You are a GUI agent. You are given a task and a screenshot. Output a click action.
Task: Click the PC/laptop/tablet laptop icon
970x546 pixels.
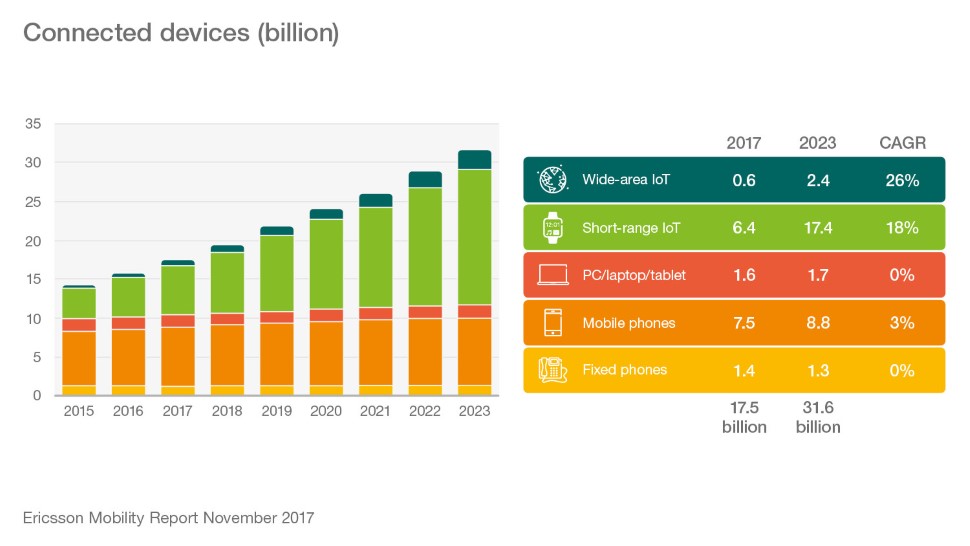[552, 275]
